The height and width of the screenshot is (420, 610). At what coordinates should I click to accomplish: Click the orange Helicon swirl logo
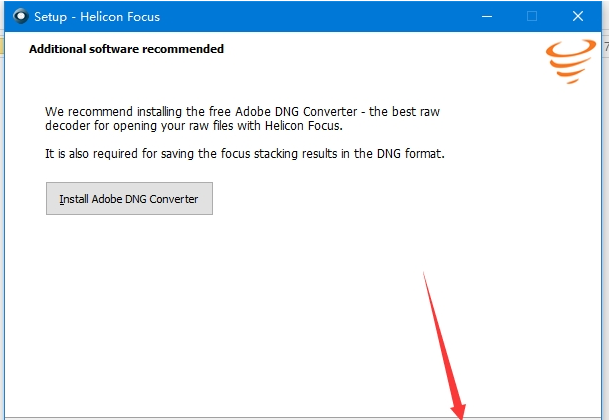pyautogui.click(x=571, y=62)
